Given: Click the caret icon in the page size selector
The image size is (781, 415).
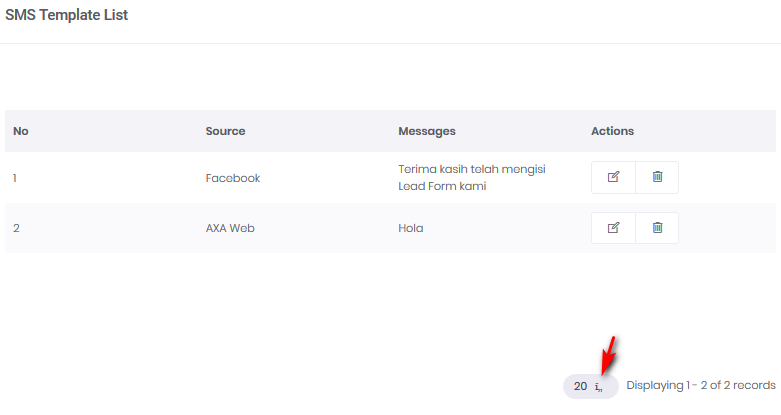Looking at the screenshot, I should coord(599,386).
